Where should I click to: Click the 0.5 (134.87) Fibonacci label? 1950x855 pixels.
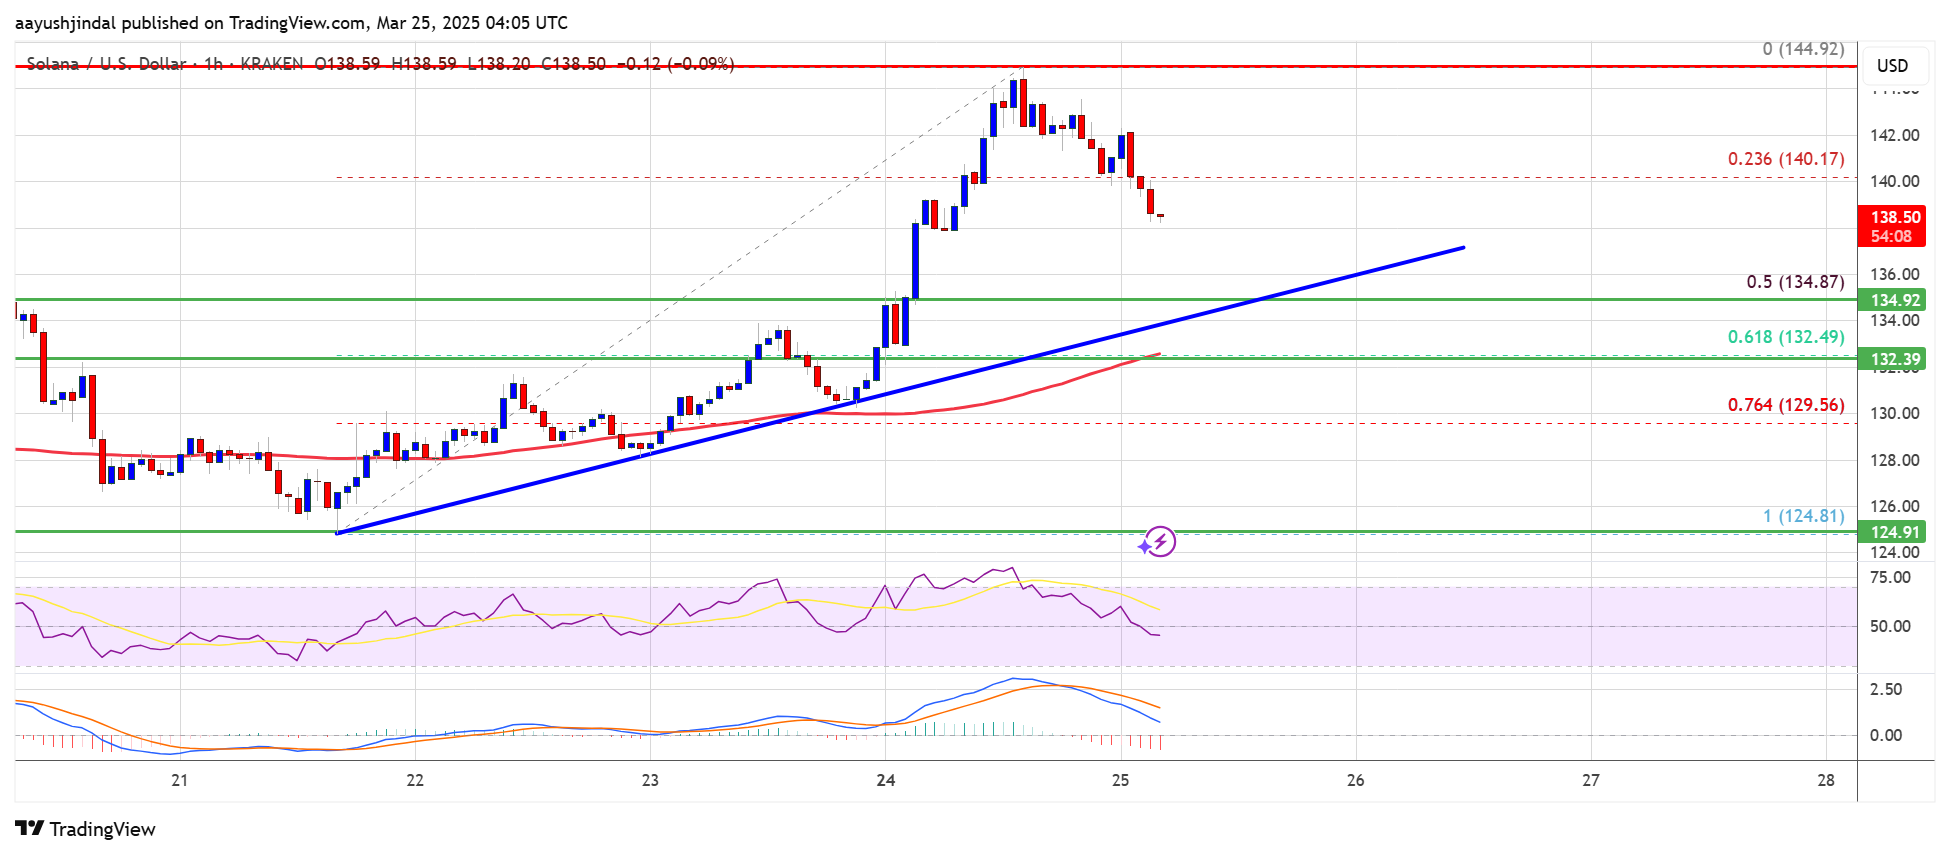pyautogui.click(x=1794, y=282)
